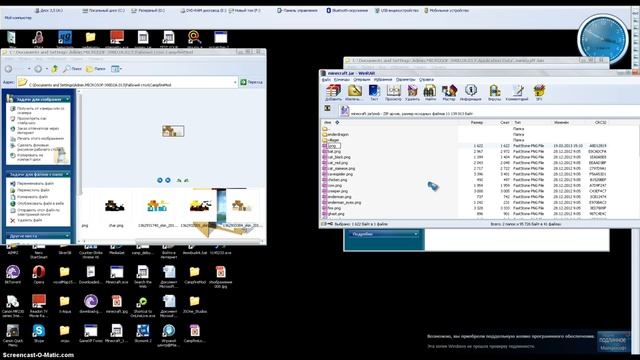Open the WinRAR Операции menu

(362, 80)
